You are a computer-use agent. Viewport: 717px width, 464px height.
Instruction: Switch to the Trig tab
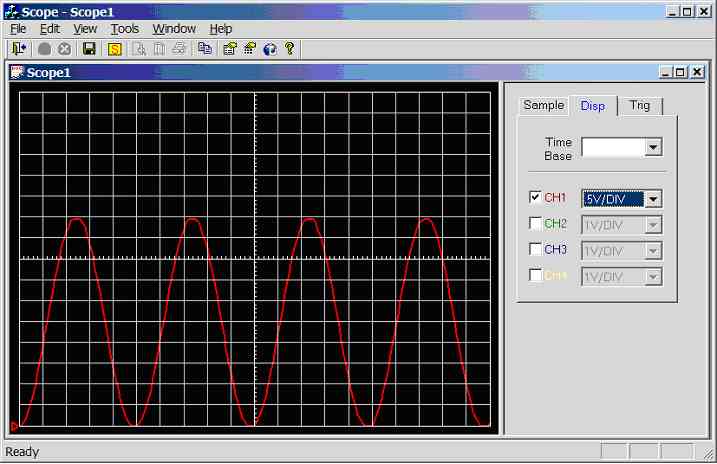639,105
